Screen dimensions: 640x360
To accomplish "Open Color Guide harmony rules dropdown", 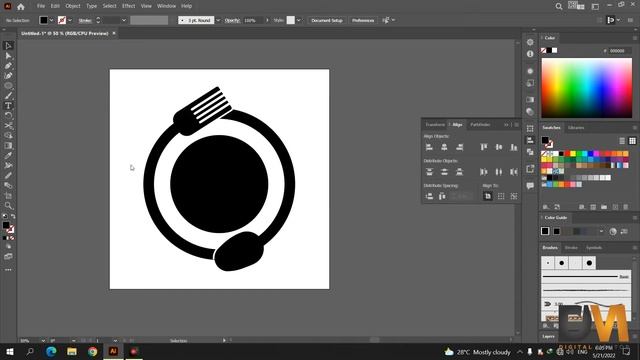I will 601,231.
